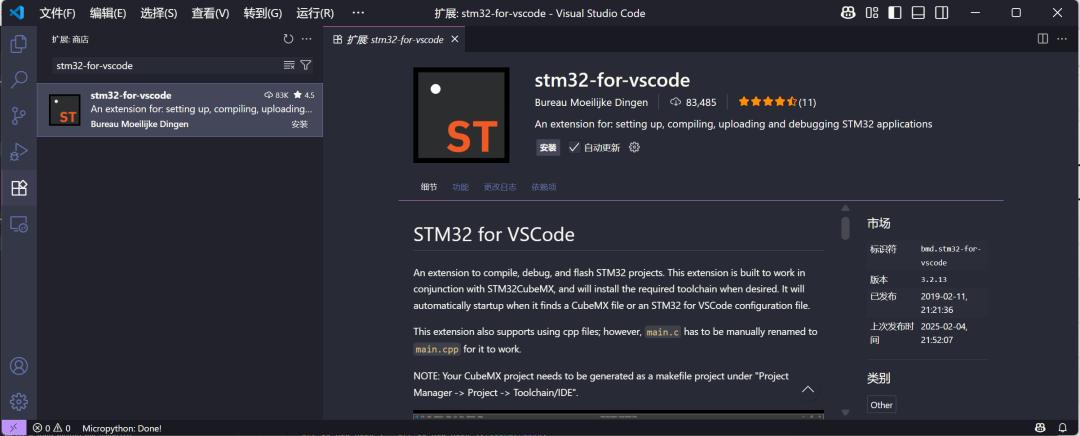Open the 运行(R) menu

click(315, 13)
